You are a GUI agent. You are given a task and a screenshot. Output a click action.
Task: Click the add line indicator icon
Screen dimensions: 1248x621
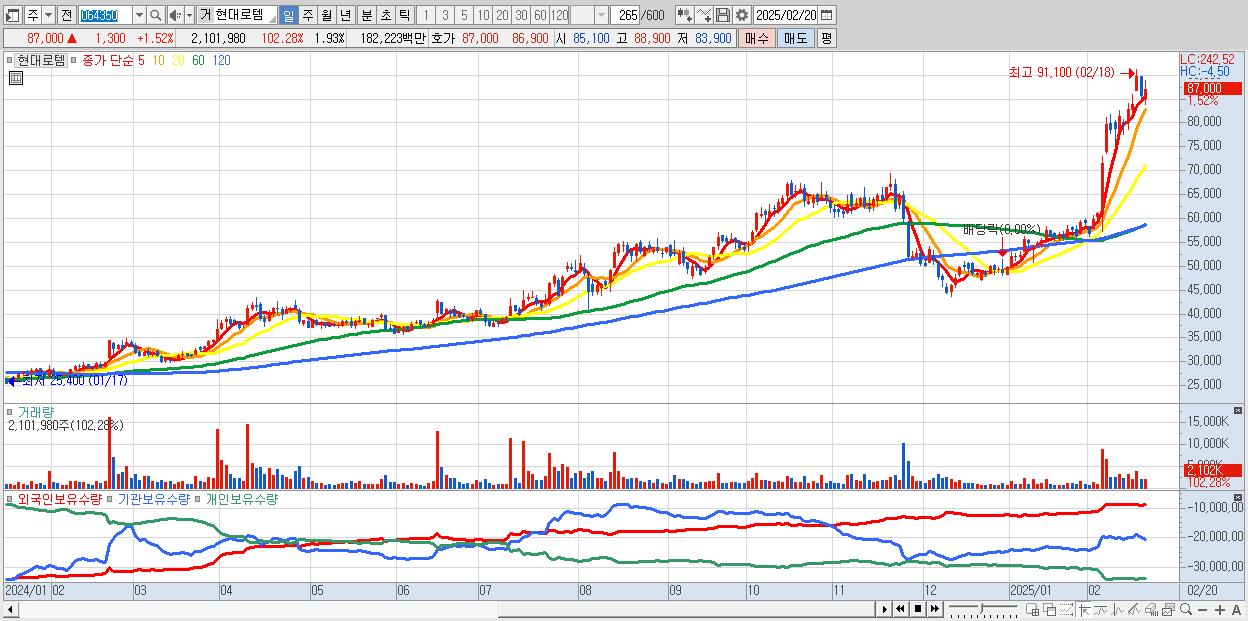704,15
